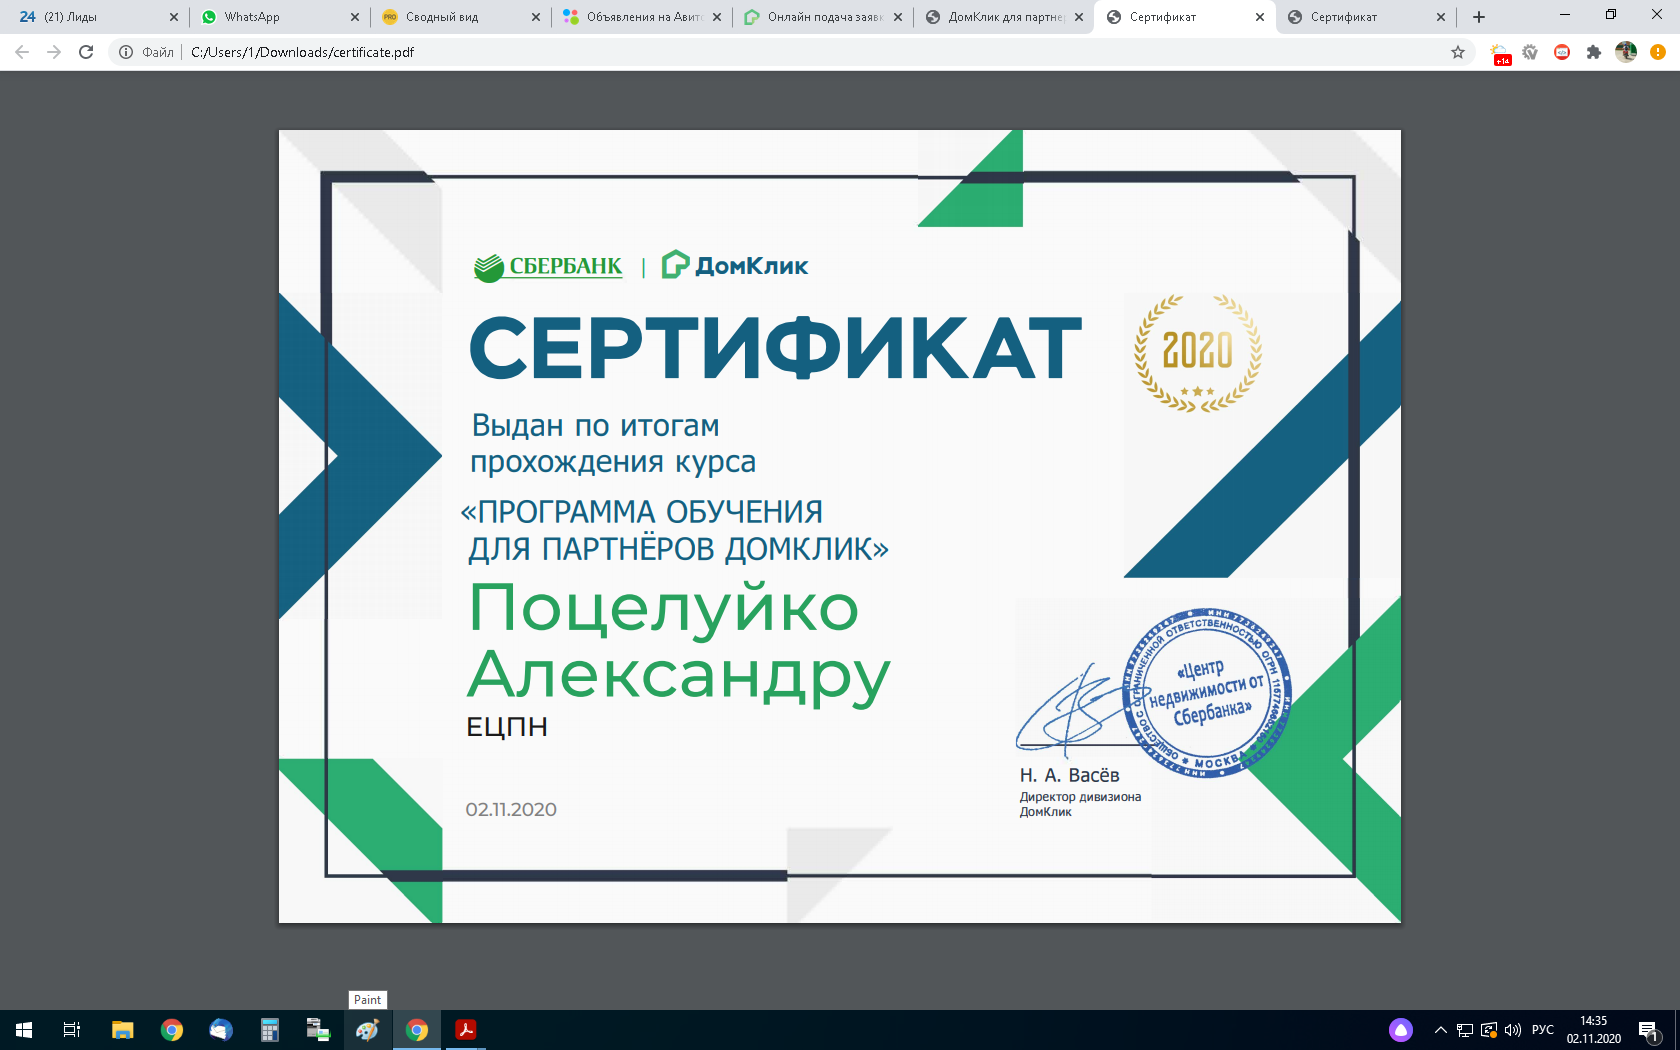Open the clock showing 14:35

pyautogui.click(x=1594, y=1030)
